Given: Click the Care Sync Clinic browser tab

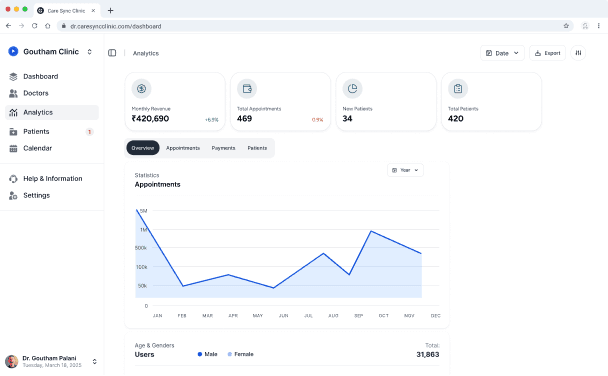Looking at the screenshot, I should [67, 10].
